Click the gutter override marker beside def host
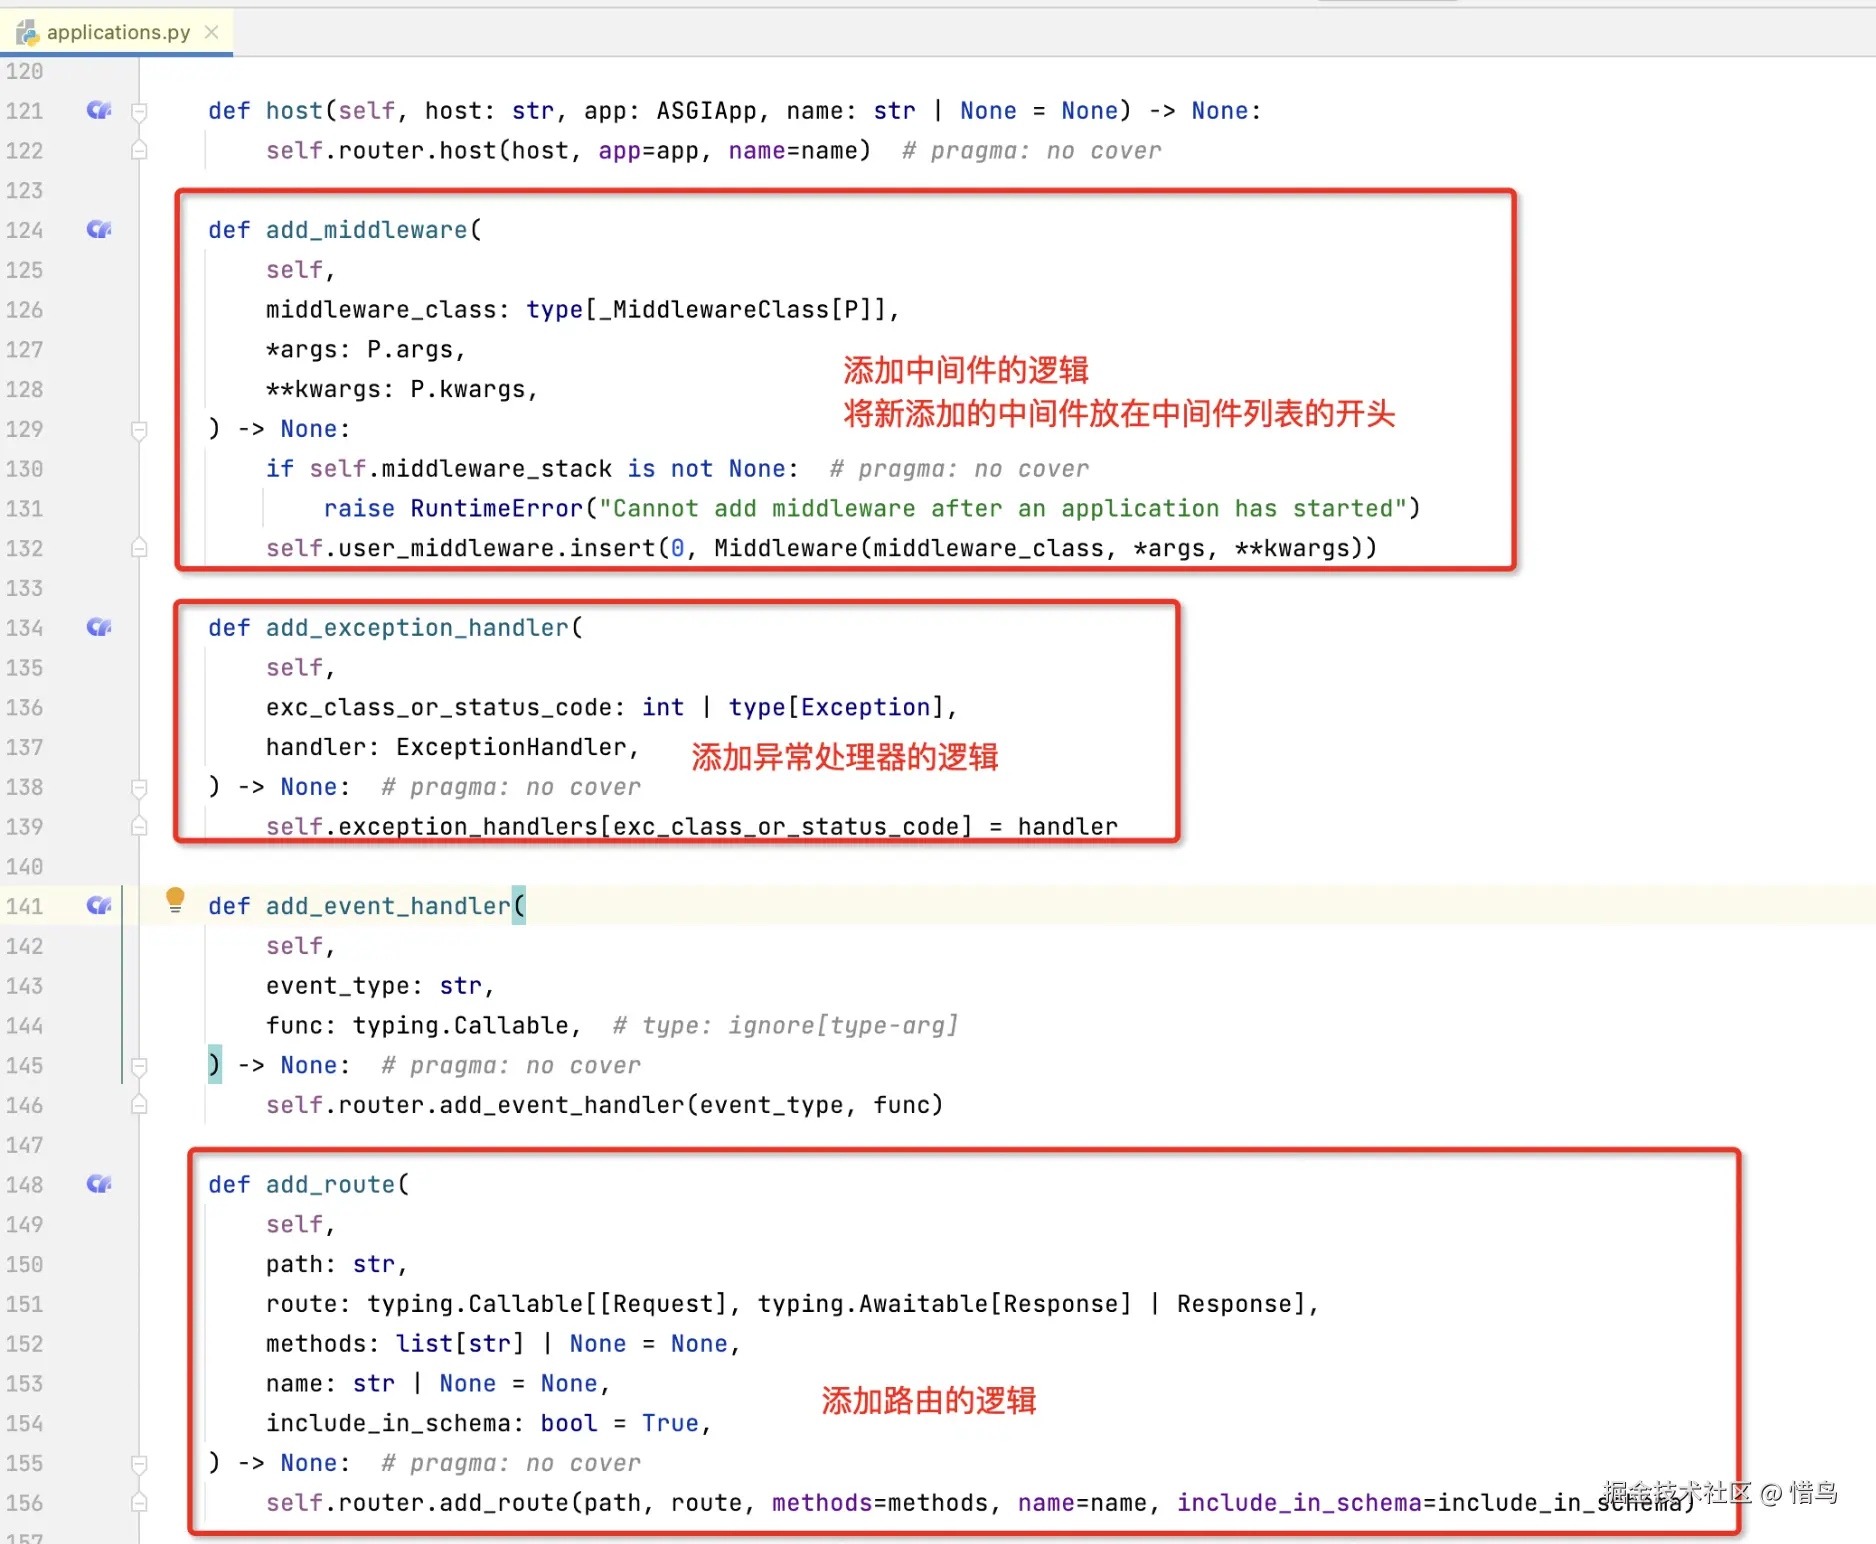Viewport: 1876px width, 1544px height. 98,110
